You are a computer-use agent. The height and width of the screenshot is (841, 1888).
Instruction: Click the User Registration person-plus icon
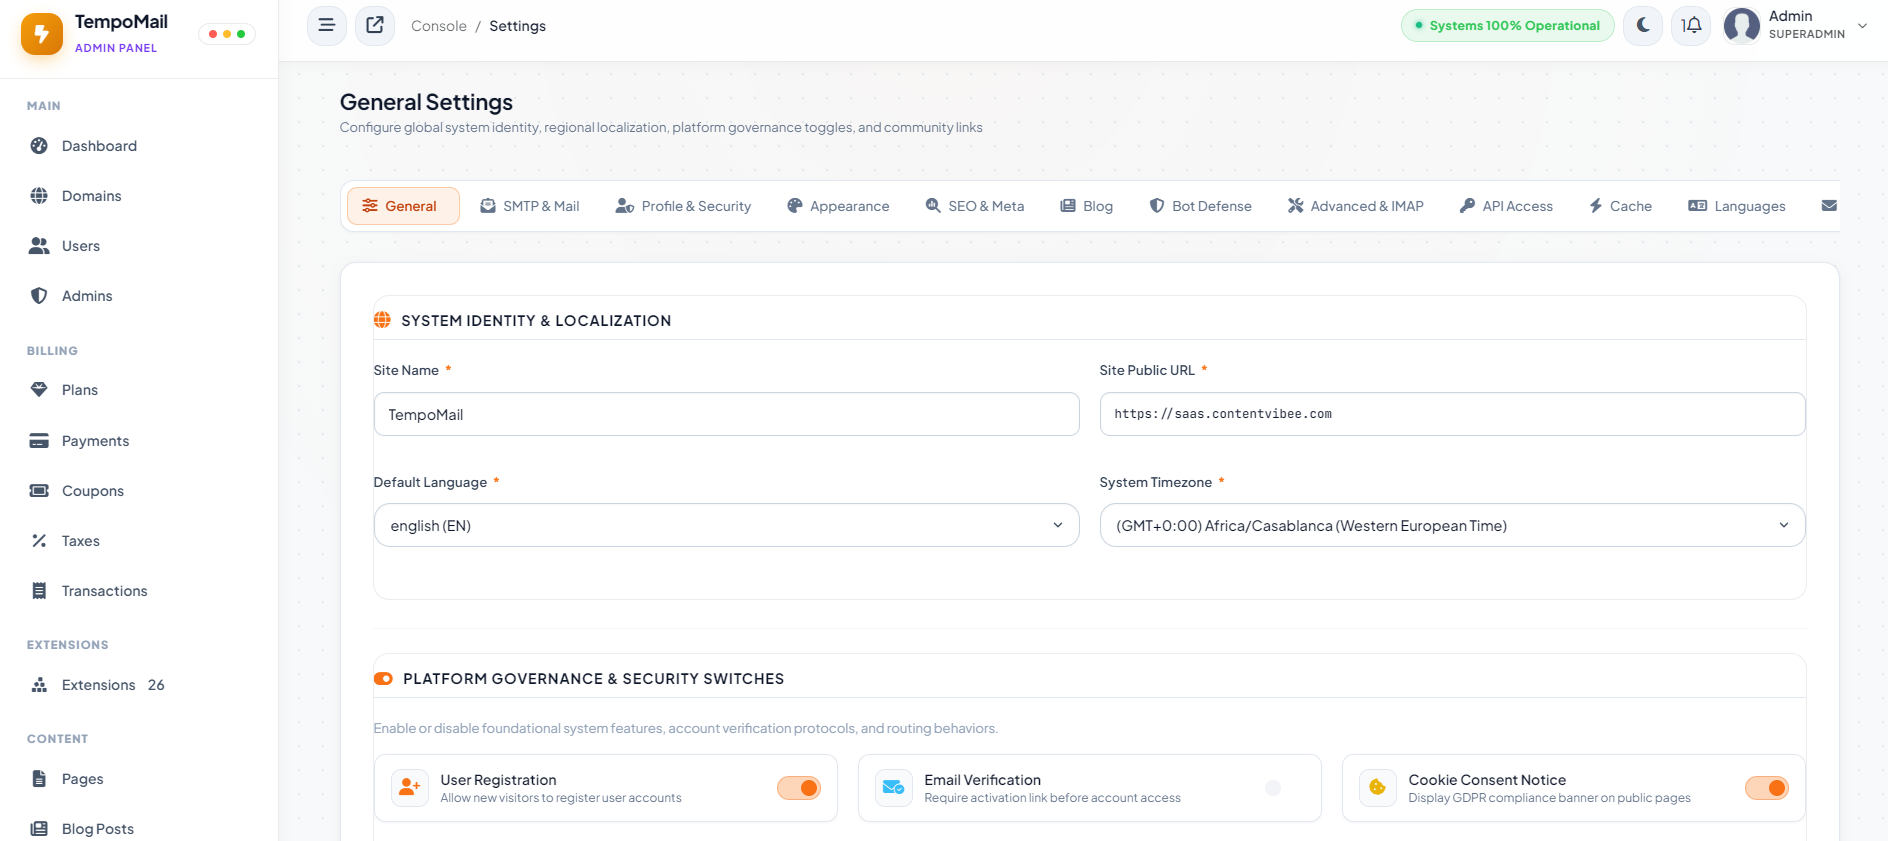click(410, 788)
